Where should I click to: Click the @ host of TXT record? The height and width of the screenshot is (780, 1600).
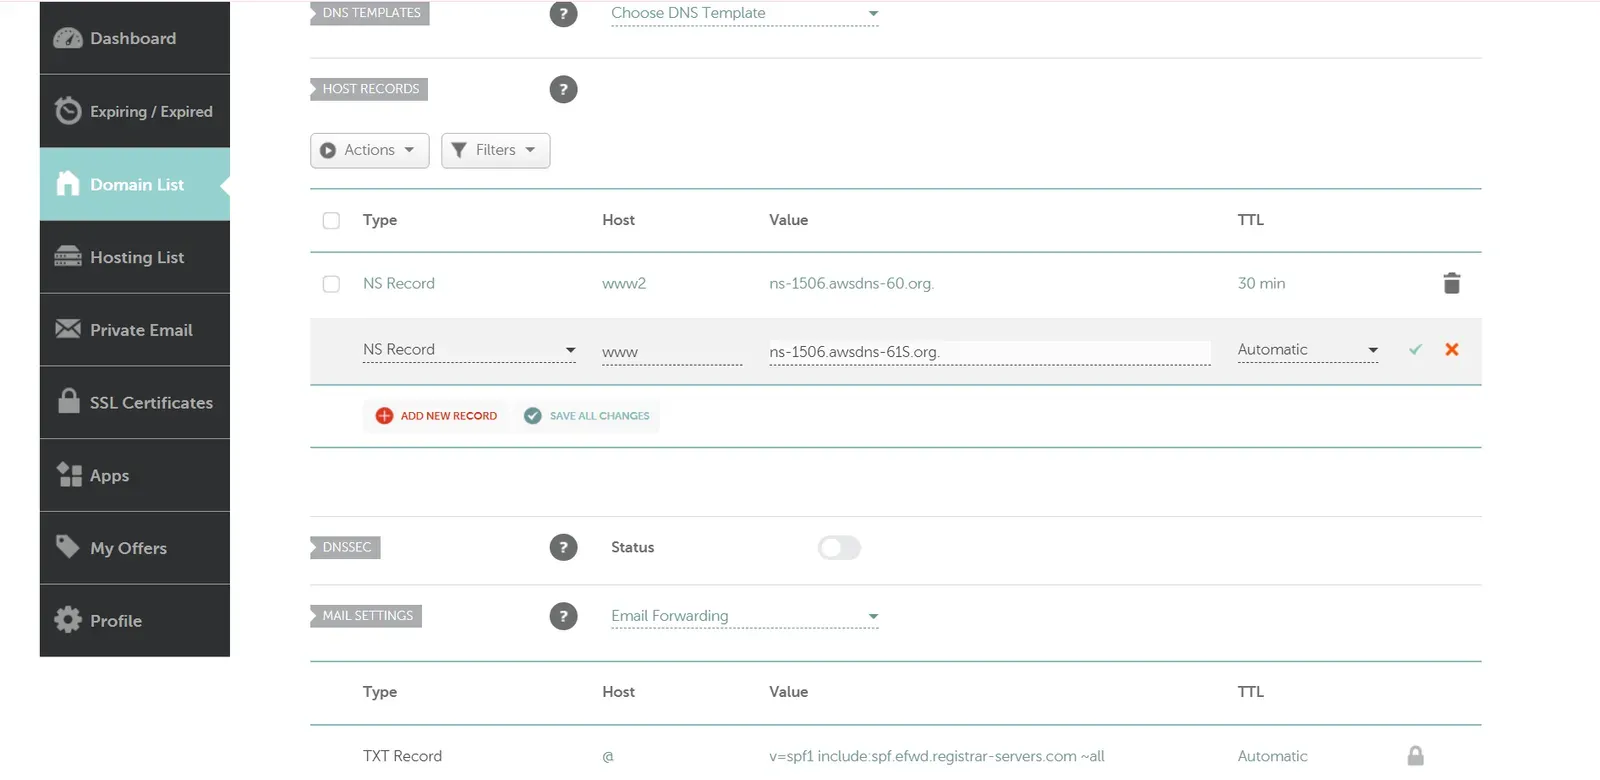pyautogui.click(x=608, y=757)
